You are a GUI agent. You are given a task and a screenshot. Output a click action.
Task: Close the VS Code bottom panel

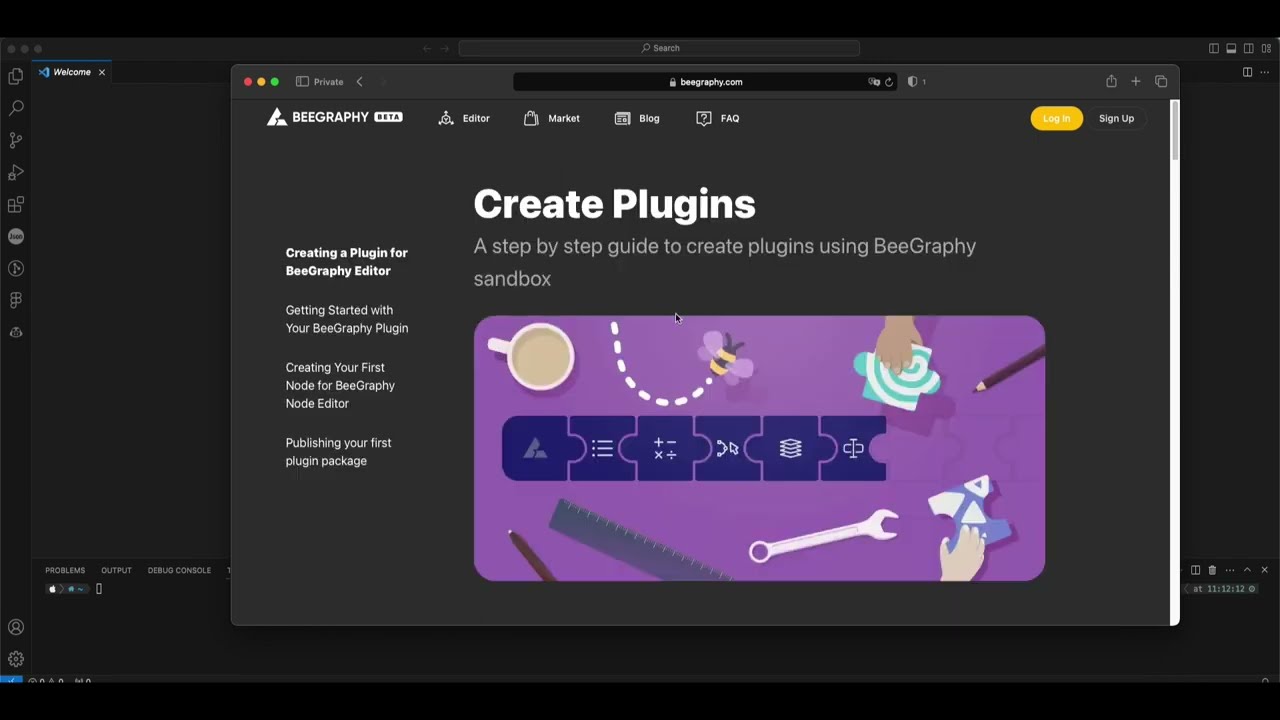point(1264,570)
